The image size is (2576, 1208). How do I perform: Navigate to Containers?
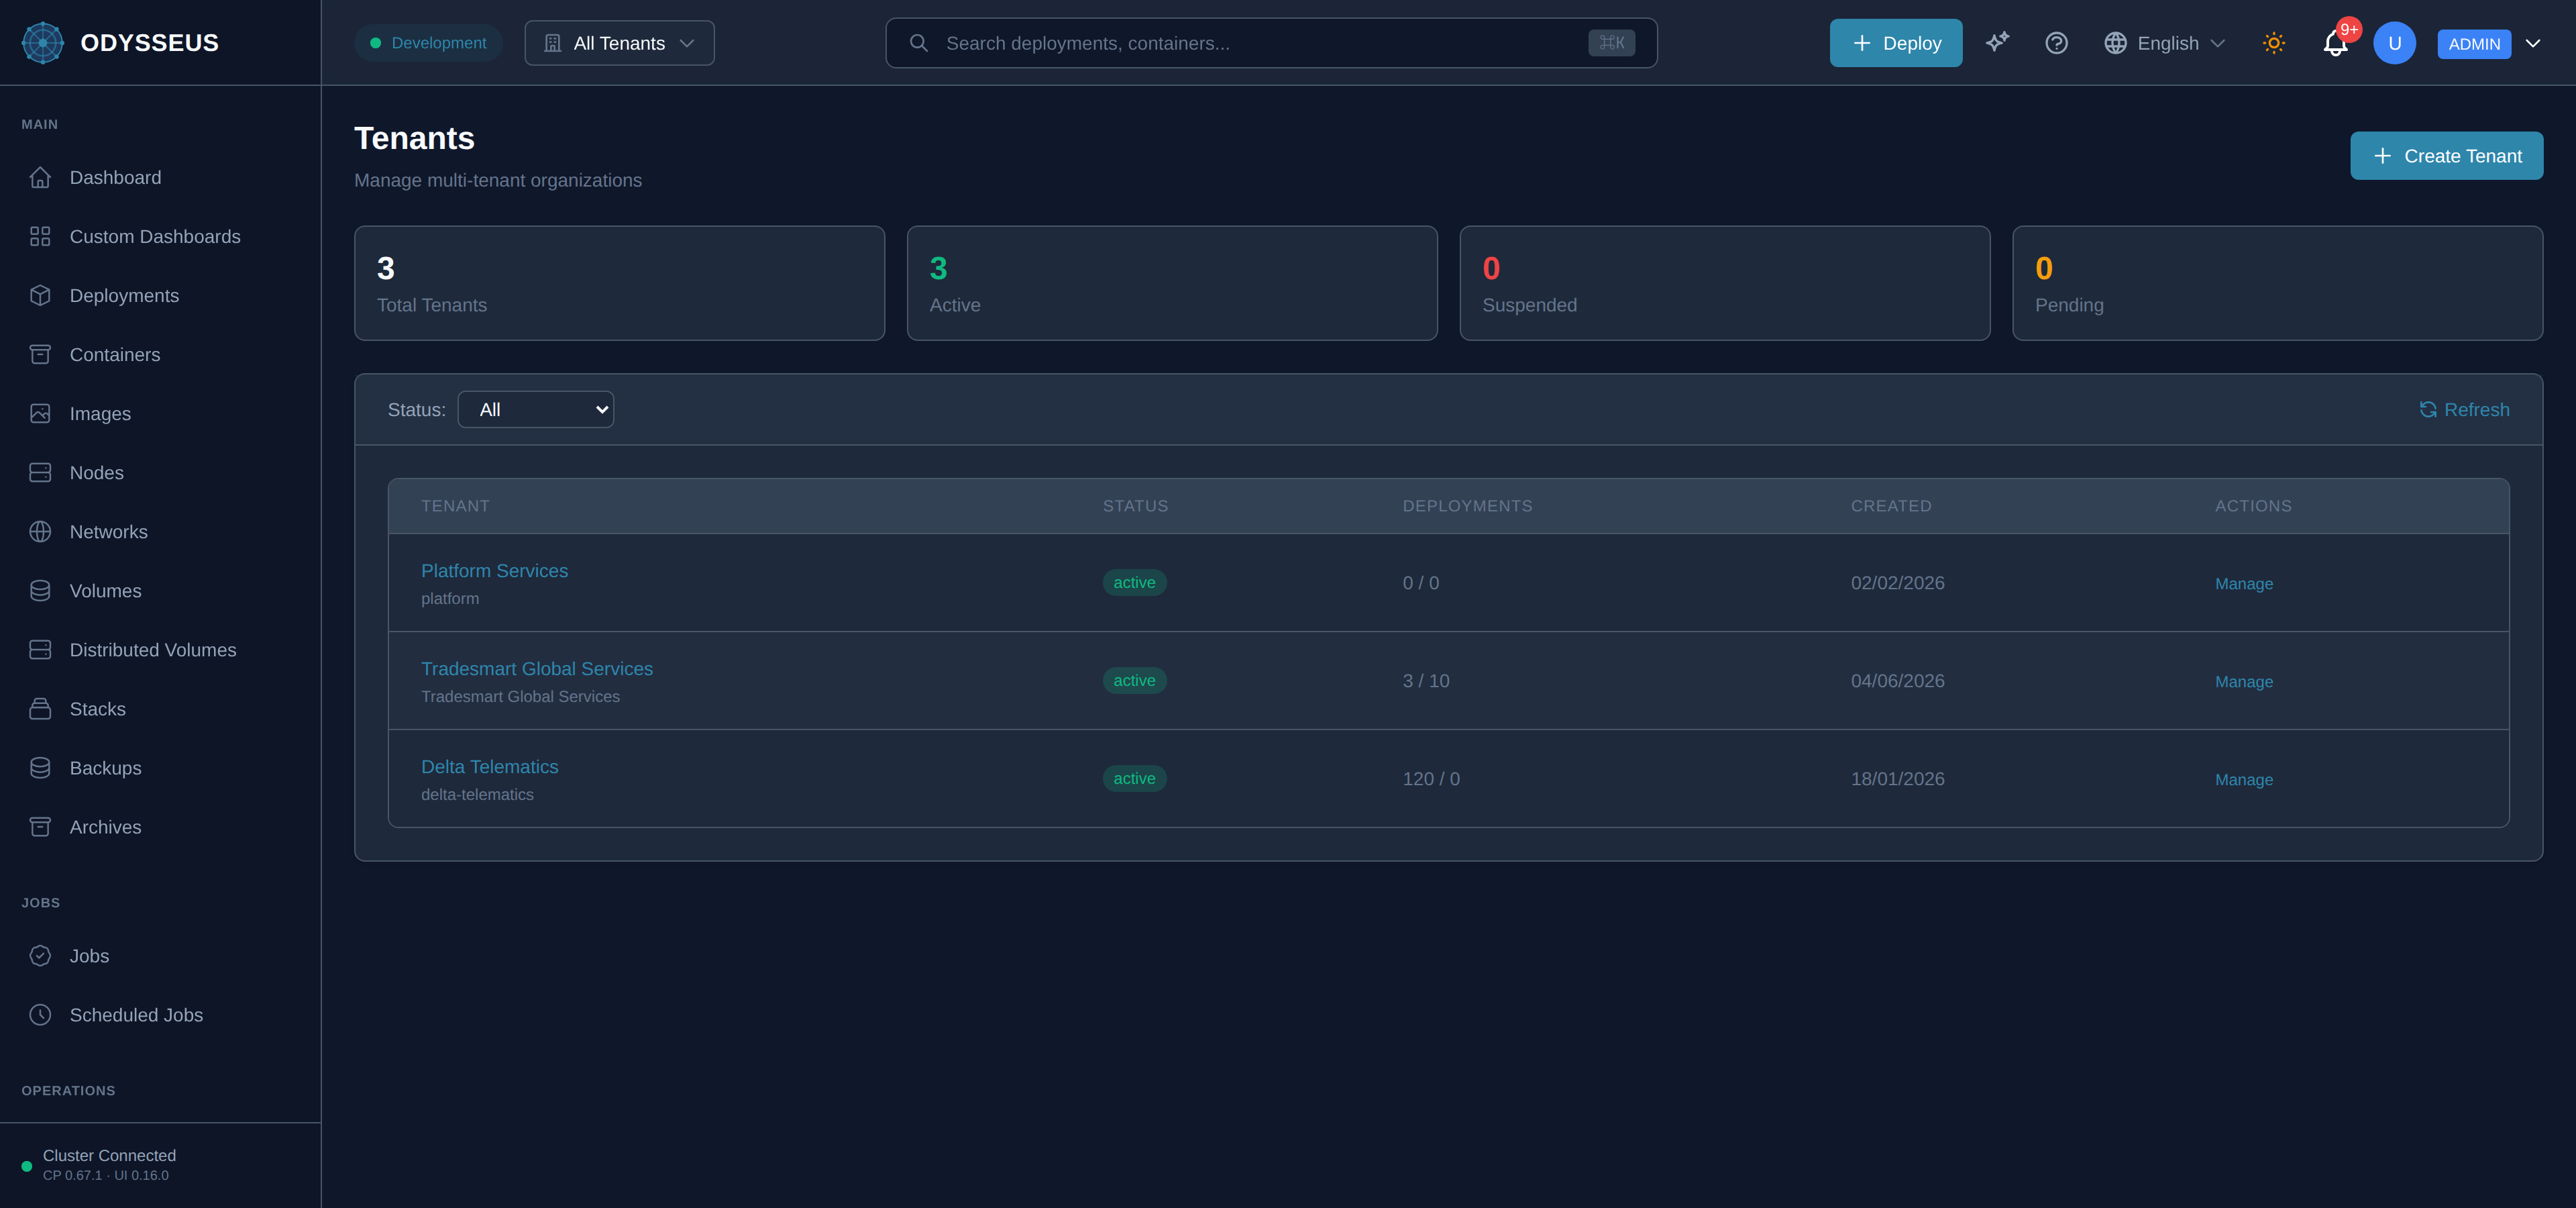coord(160,354)
